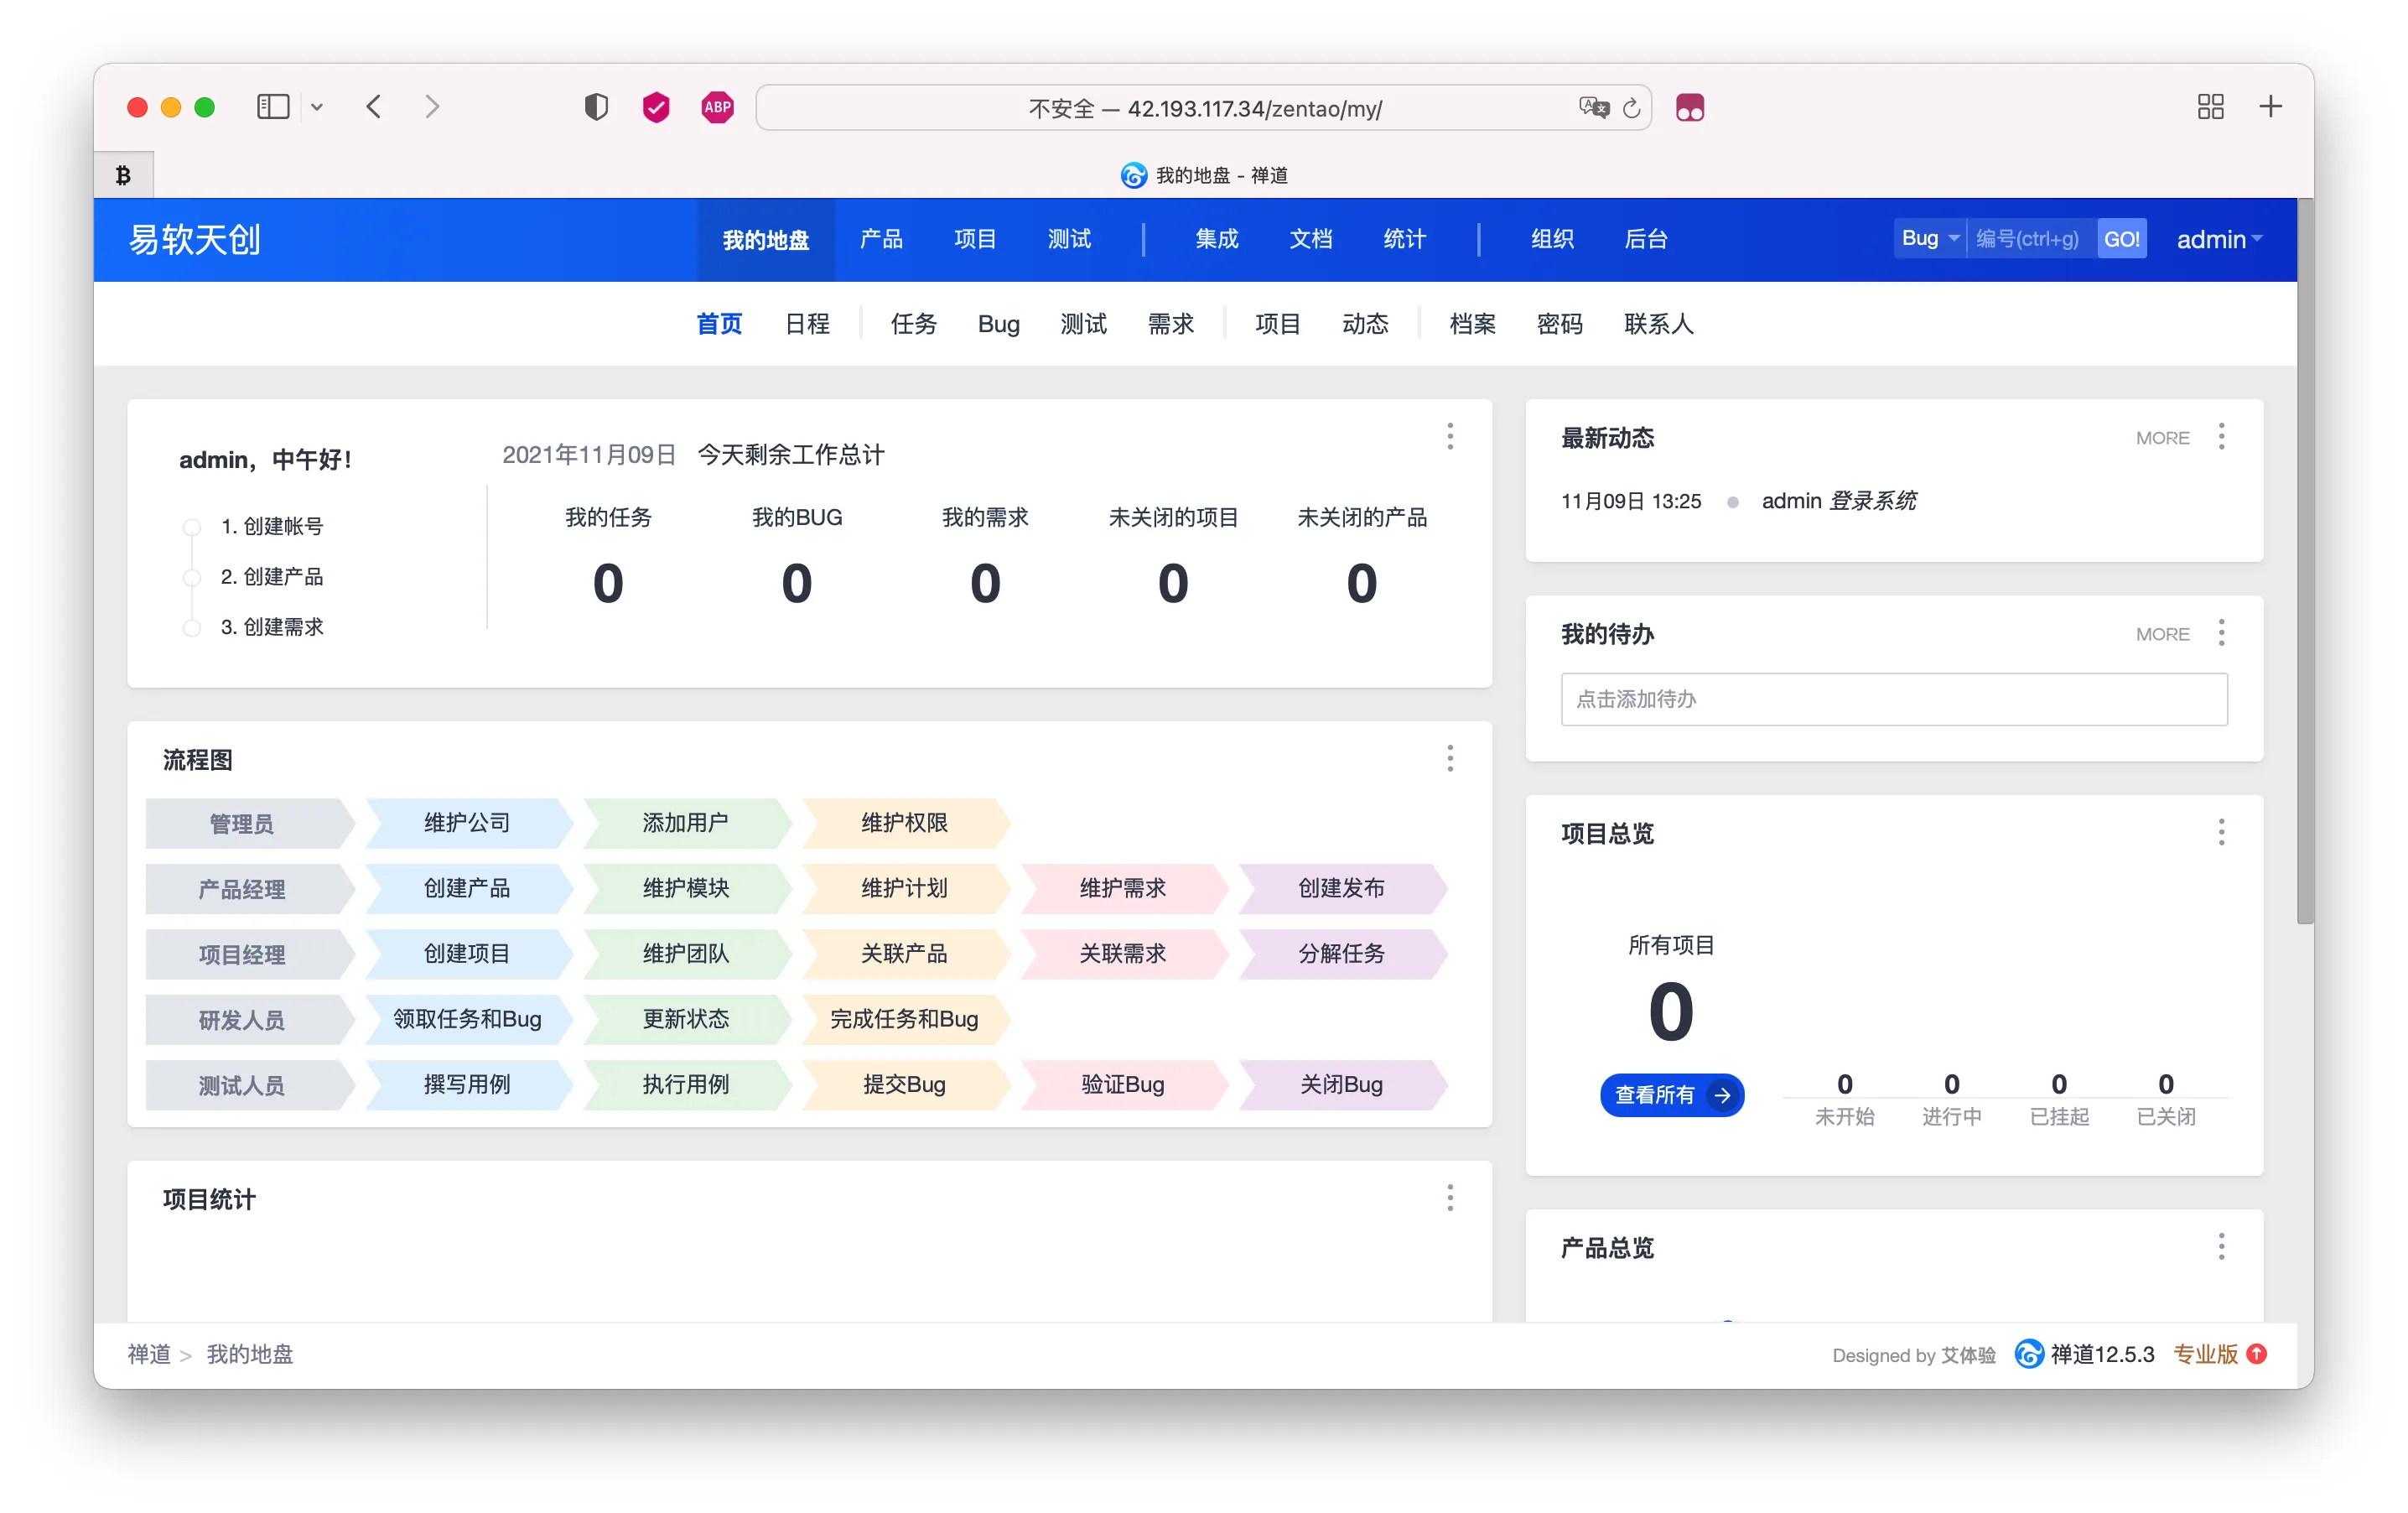Reload the page with refresh icon
Viewport: 2408px width, 1513px height.
[x=1631, y=108]
